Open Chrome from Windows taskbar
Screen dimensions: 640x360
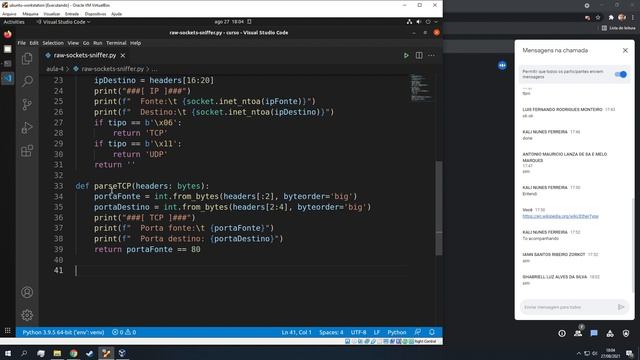tap(73, 353)
